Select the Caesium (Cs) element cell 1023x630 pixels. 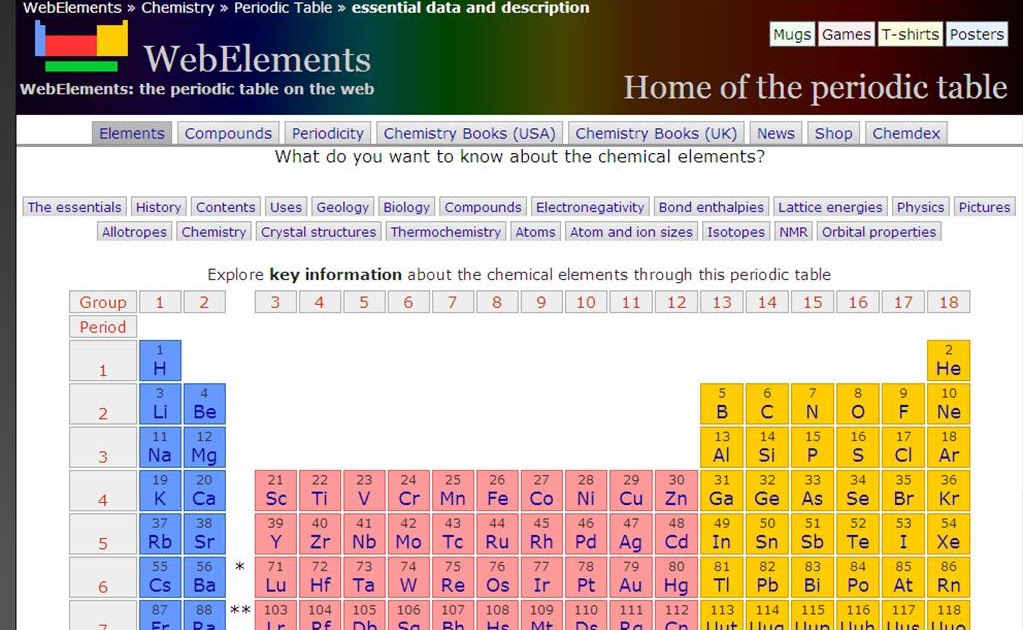point(160,577)
